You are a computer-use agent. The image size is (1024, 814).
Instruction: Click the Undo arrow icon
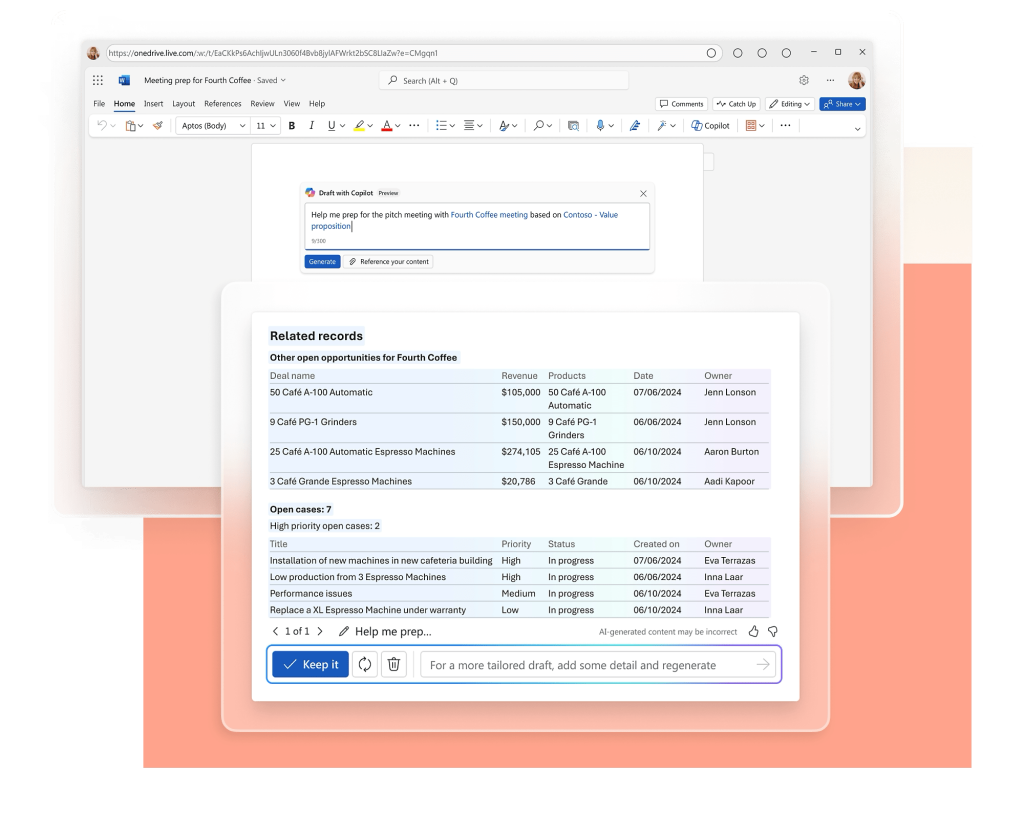102,125
